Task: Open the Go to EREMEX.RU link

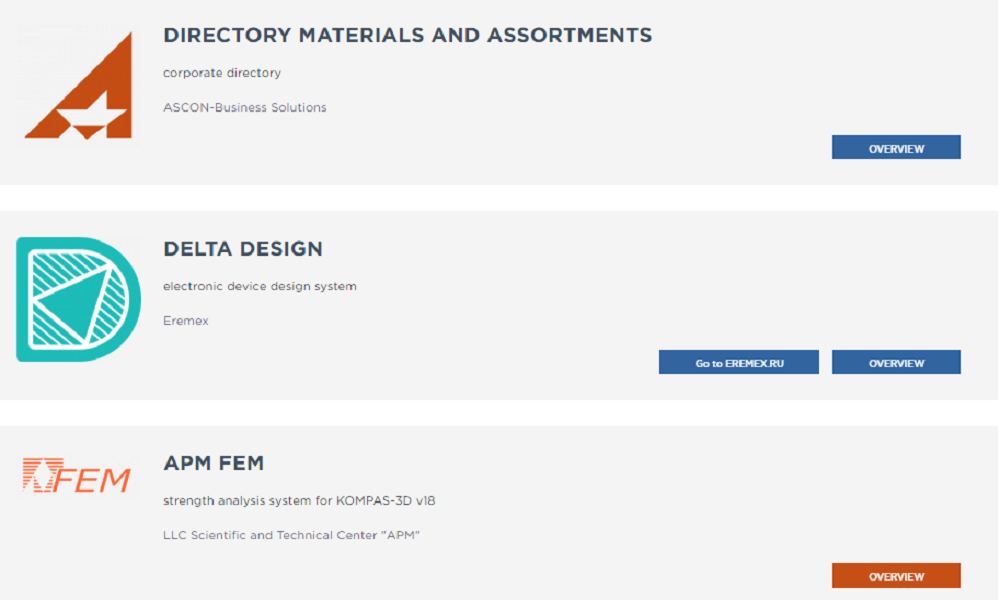Action: click(x=738, y=361)
